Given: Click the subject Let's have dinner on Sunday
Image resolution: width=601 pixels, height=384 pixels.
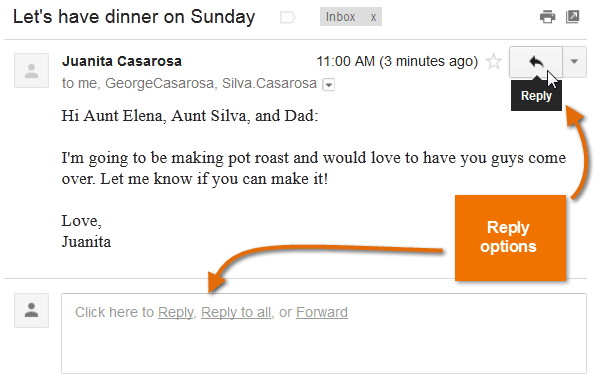Looking at the screenshot, I should click(x=134, y=17).
